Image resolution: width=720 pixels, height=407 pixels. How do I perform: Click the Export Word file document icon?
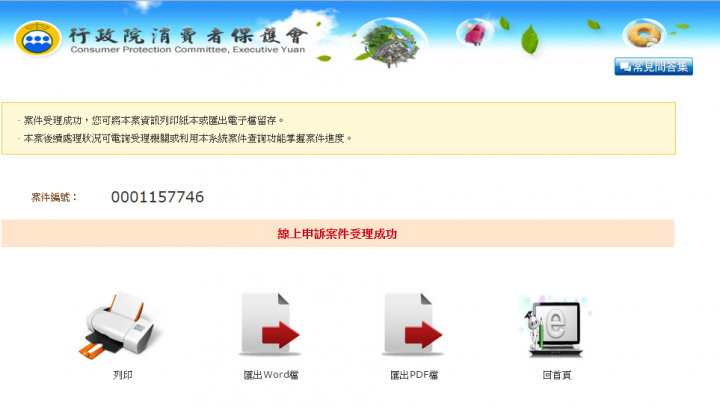tap(270, 325)
